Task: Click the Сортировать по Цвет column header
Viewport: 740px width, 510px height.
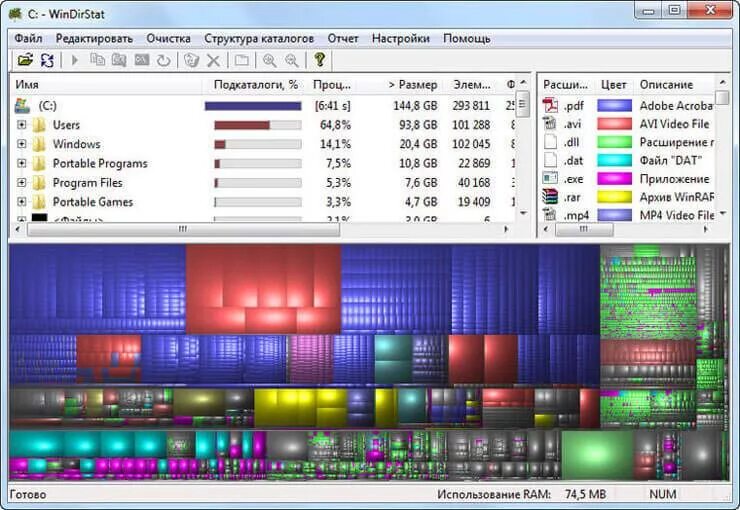Action: pos(614,84)
